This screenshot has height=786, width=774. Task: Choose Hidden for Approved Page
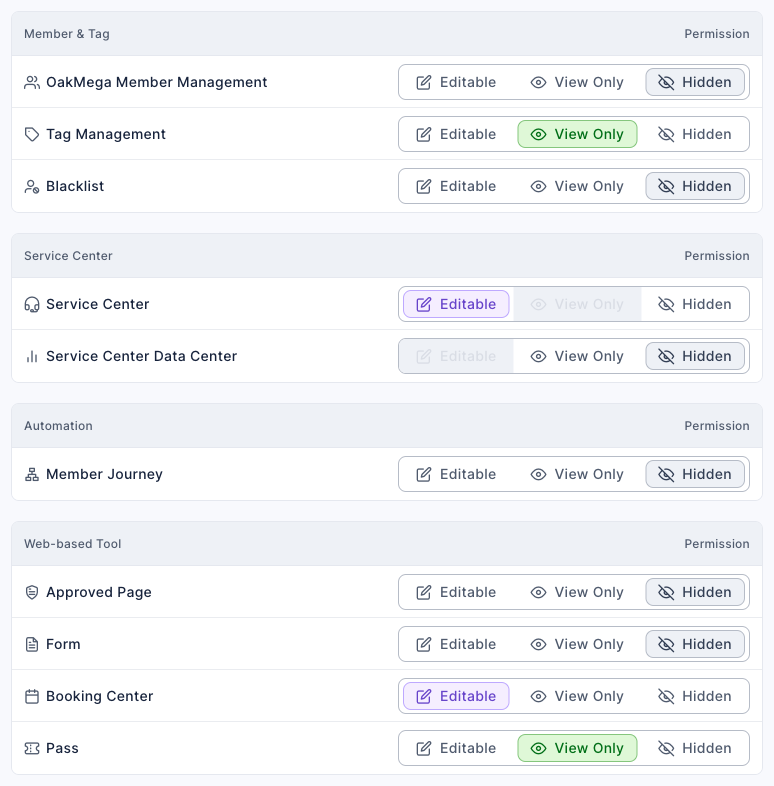click(695, 593)
